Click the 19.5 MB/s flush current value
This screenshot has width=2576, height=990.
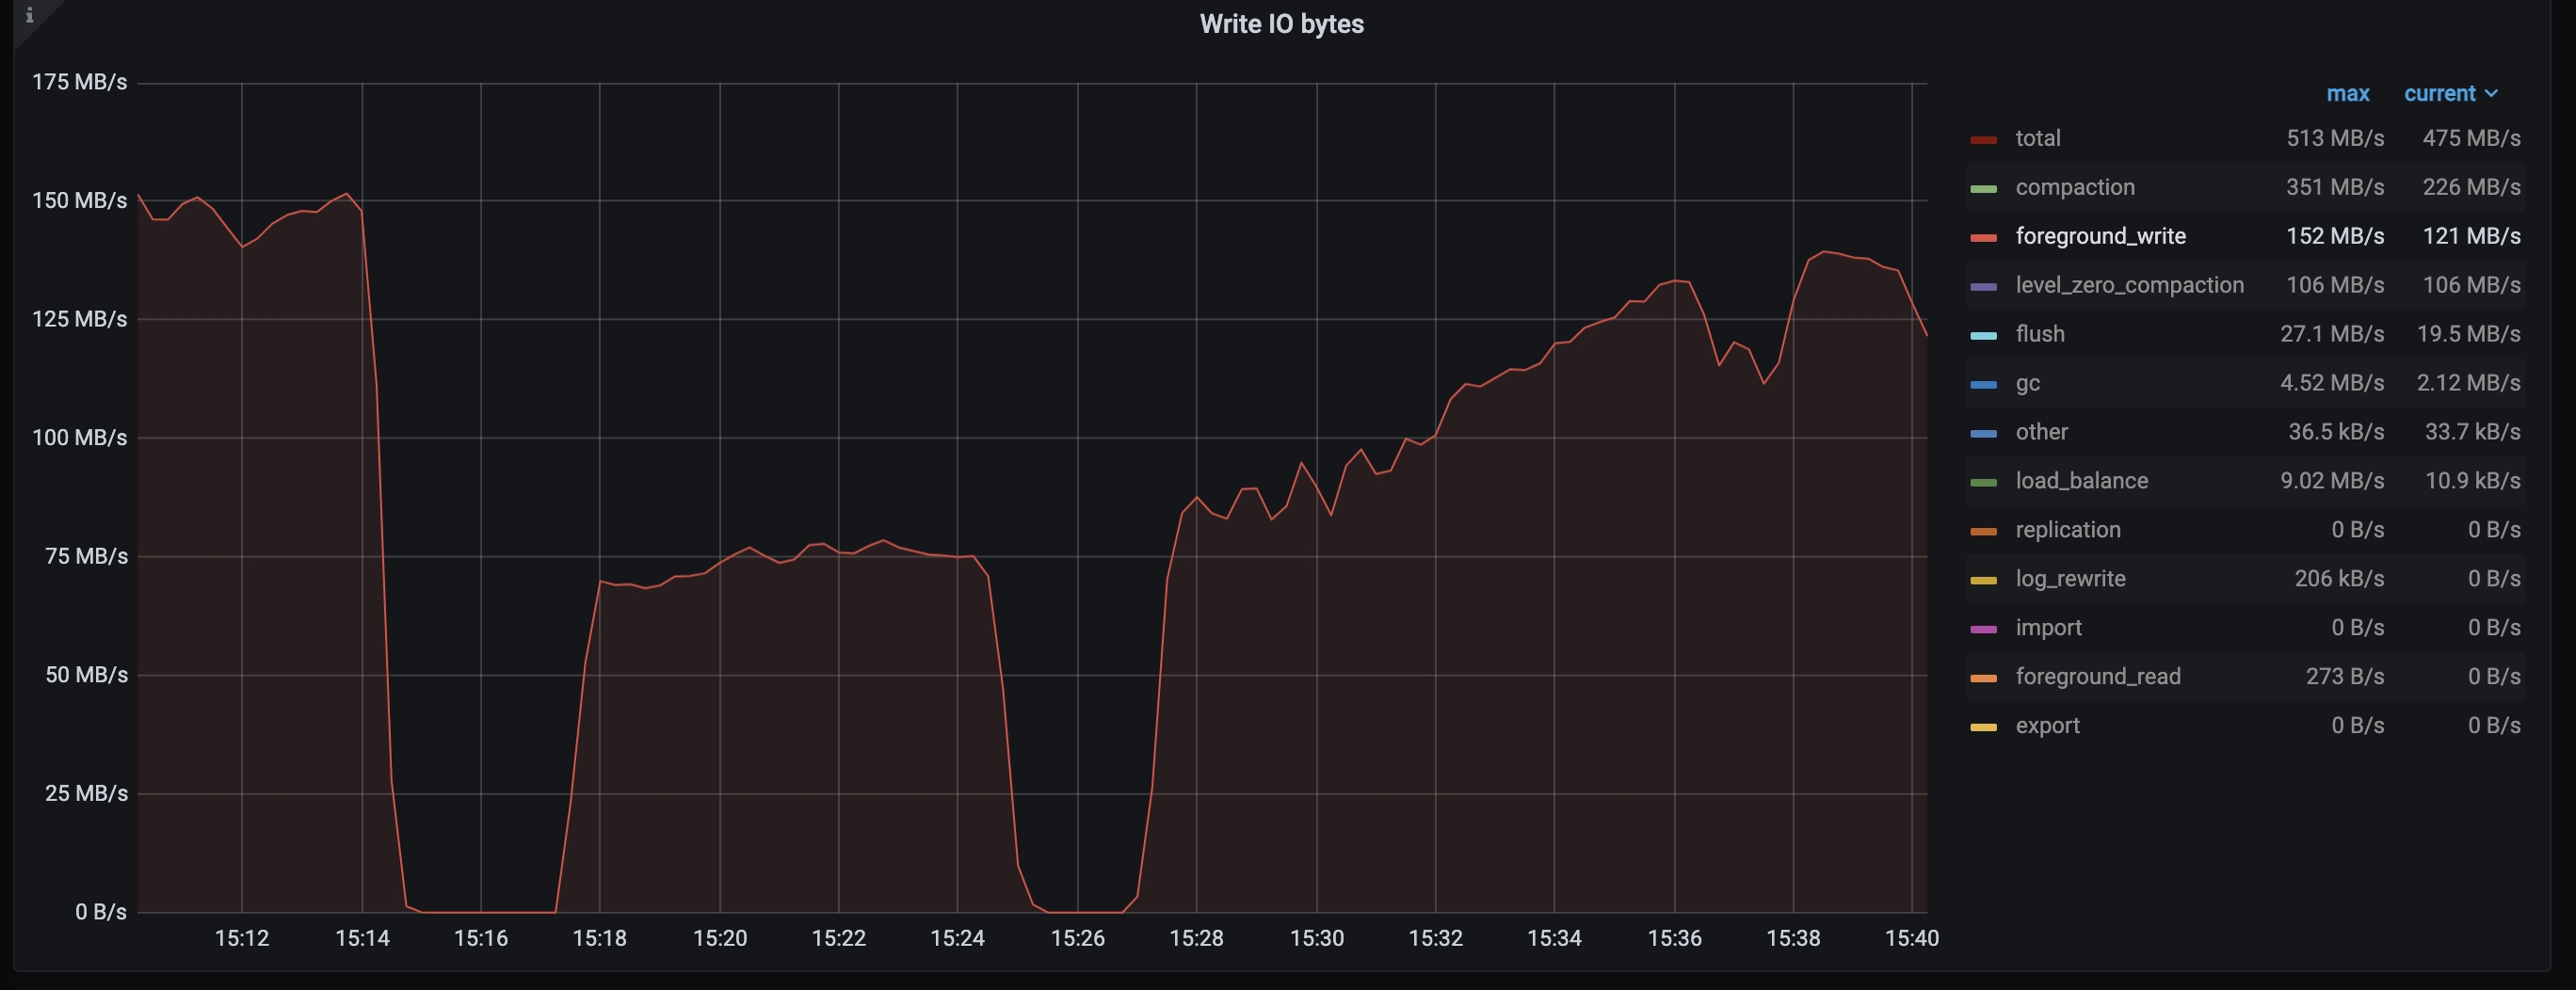click(x=2468, y=334)
